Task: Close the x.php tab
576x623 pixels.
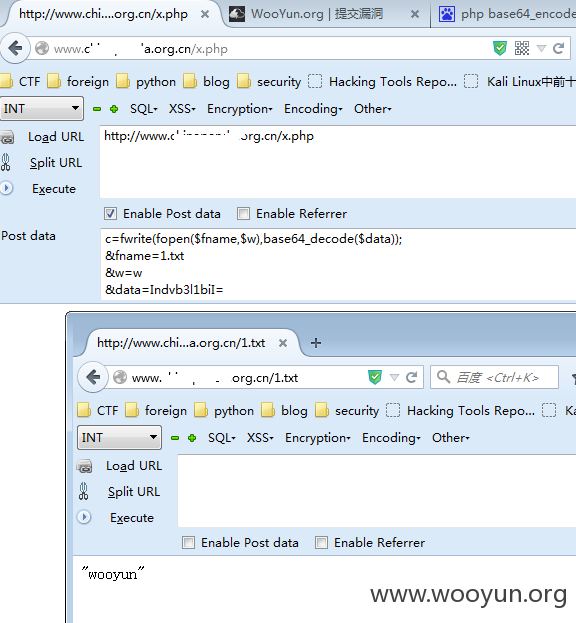Action: click(x=205, y=14)
